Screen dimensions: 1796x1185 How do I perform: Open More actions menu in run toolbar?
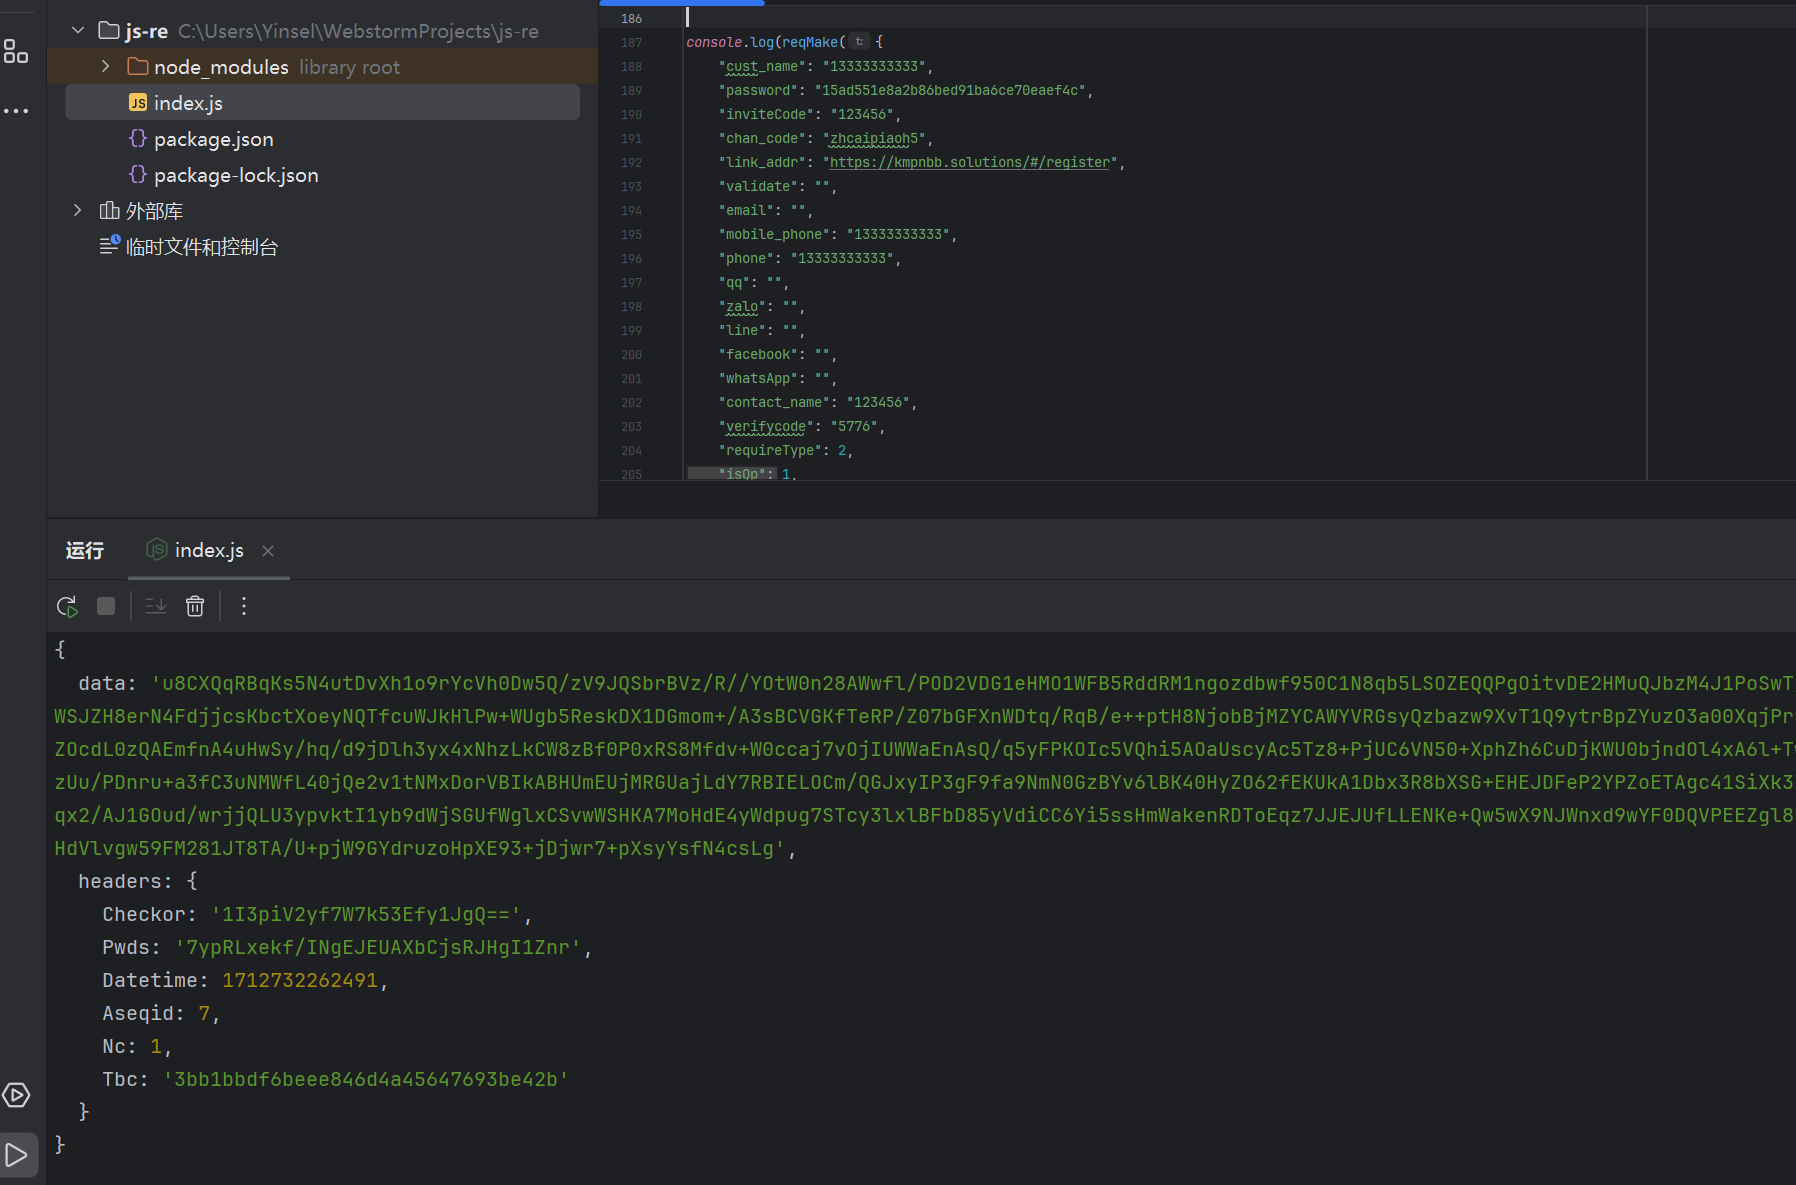click(244, 606)
